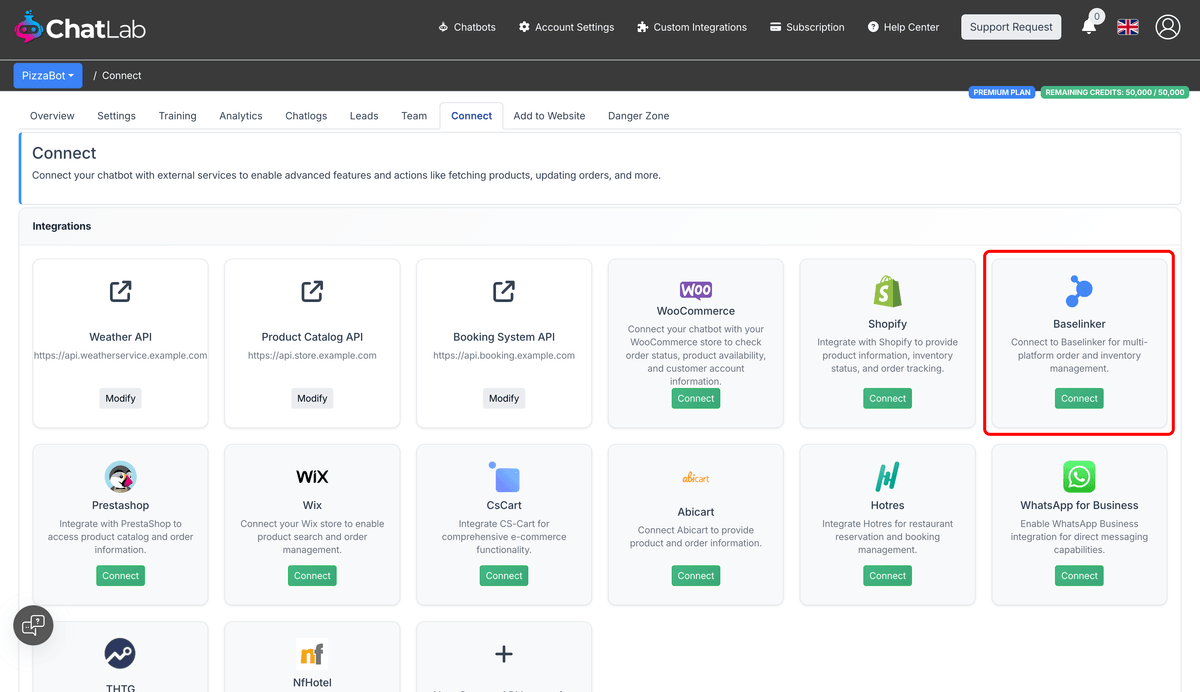Click the WooCommerce logo icon
1200x692 pixels.
[x=695, y=290]
